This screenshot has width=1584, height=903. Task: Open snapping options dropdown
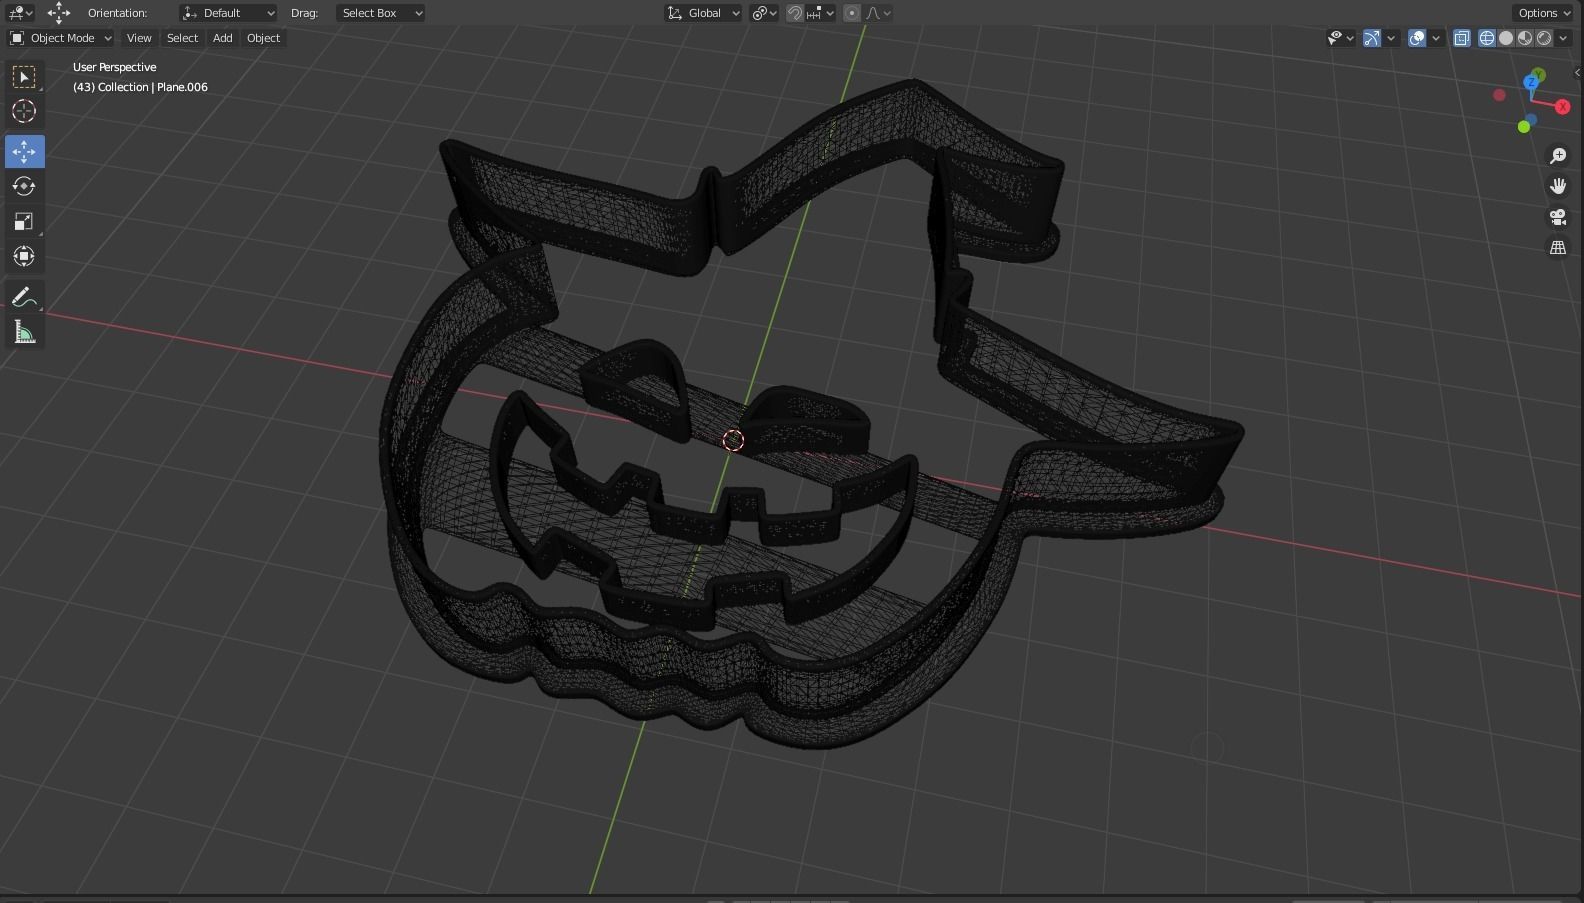coord(820,13)
